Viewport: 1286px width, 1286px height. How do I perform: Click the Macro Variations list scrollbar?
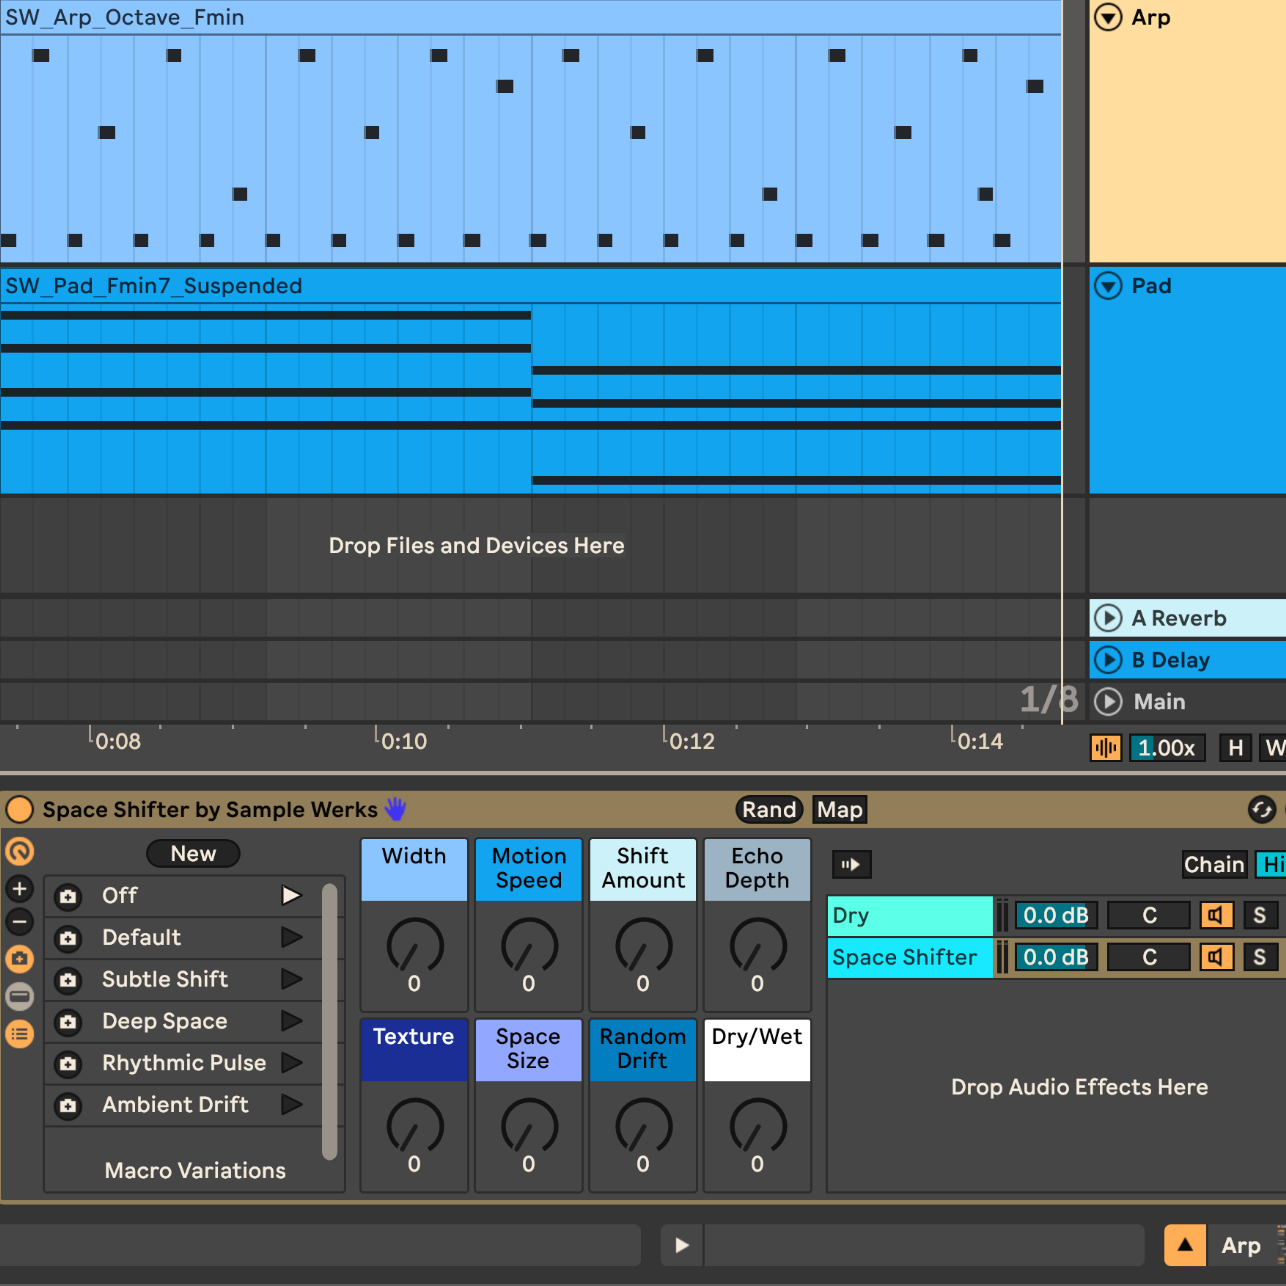(x=329, y=1020)
